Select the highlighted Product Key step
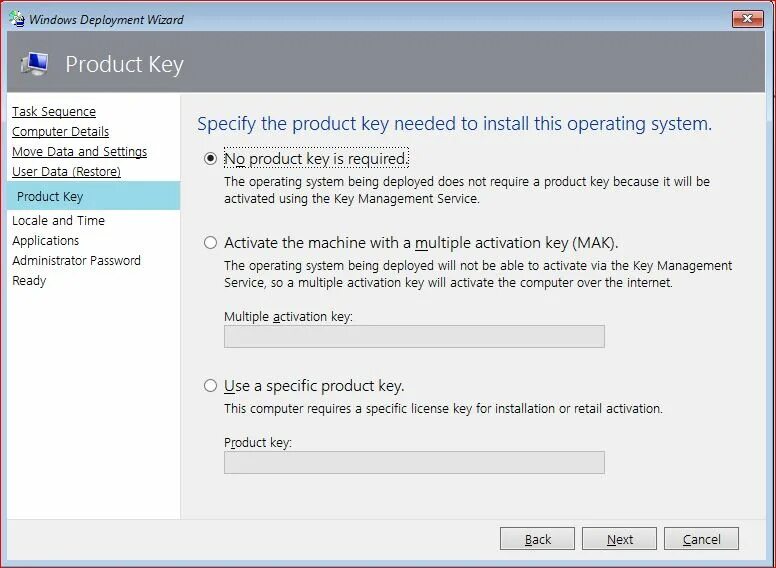This screenshot has height=568, width=776. [50, 196]
